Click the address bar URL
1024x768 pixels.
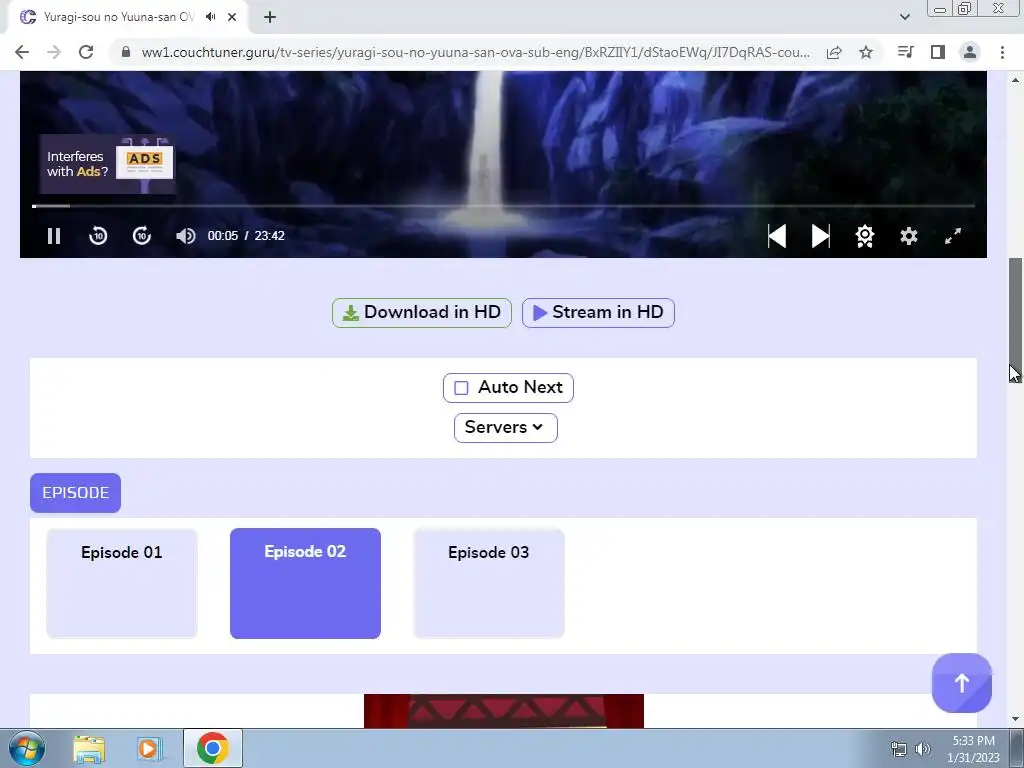(475, 52)
